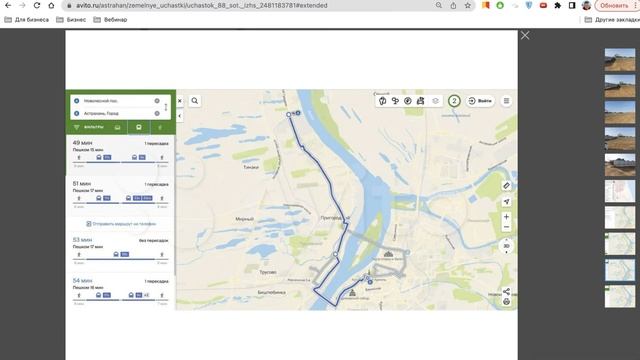Image resolution: width=640 pixels, height=360 pixels.
Task: Open the Бизнес bookmarks folder
Action: point(71,20)
